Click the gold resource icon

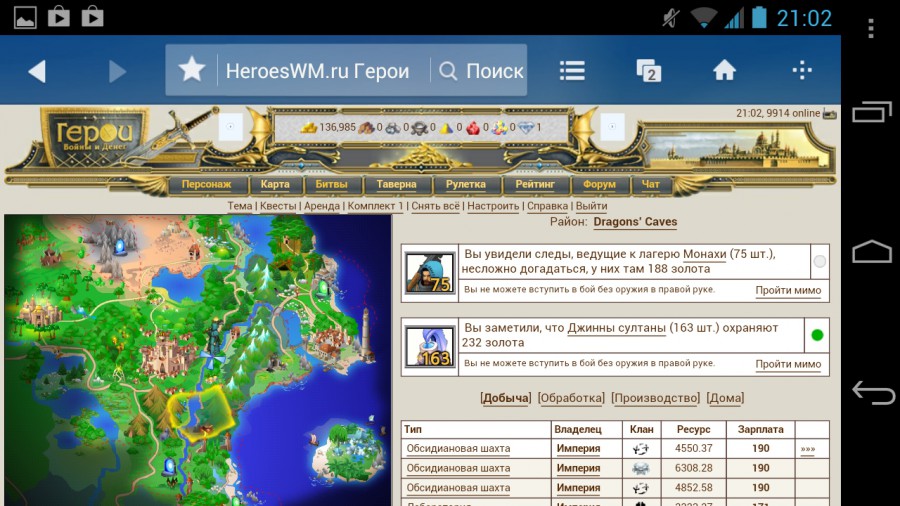[309, 127]
